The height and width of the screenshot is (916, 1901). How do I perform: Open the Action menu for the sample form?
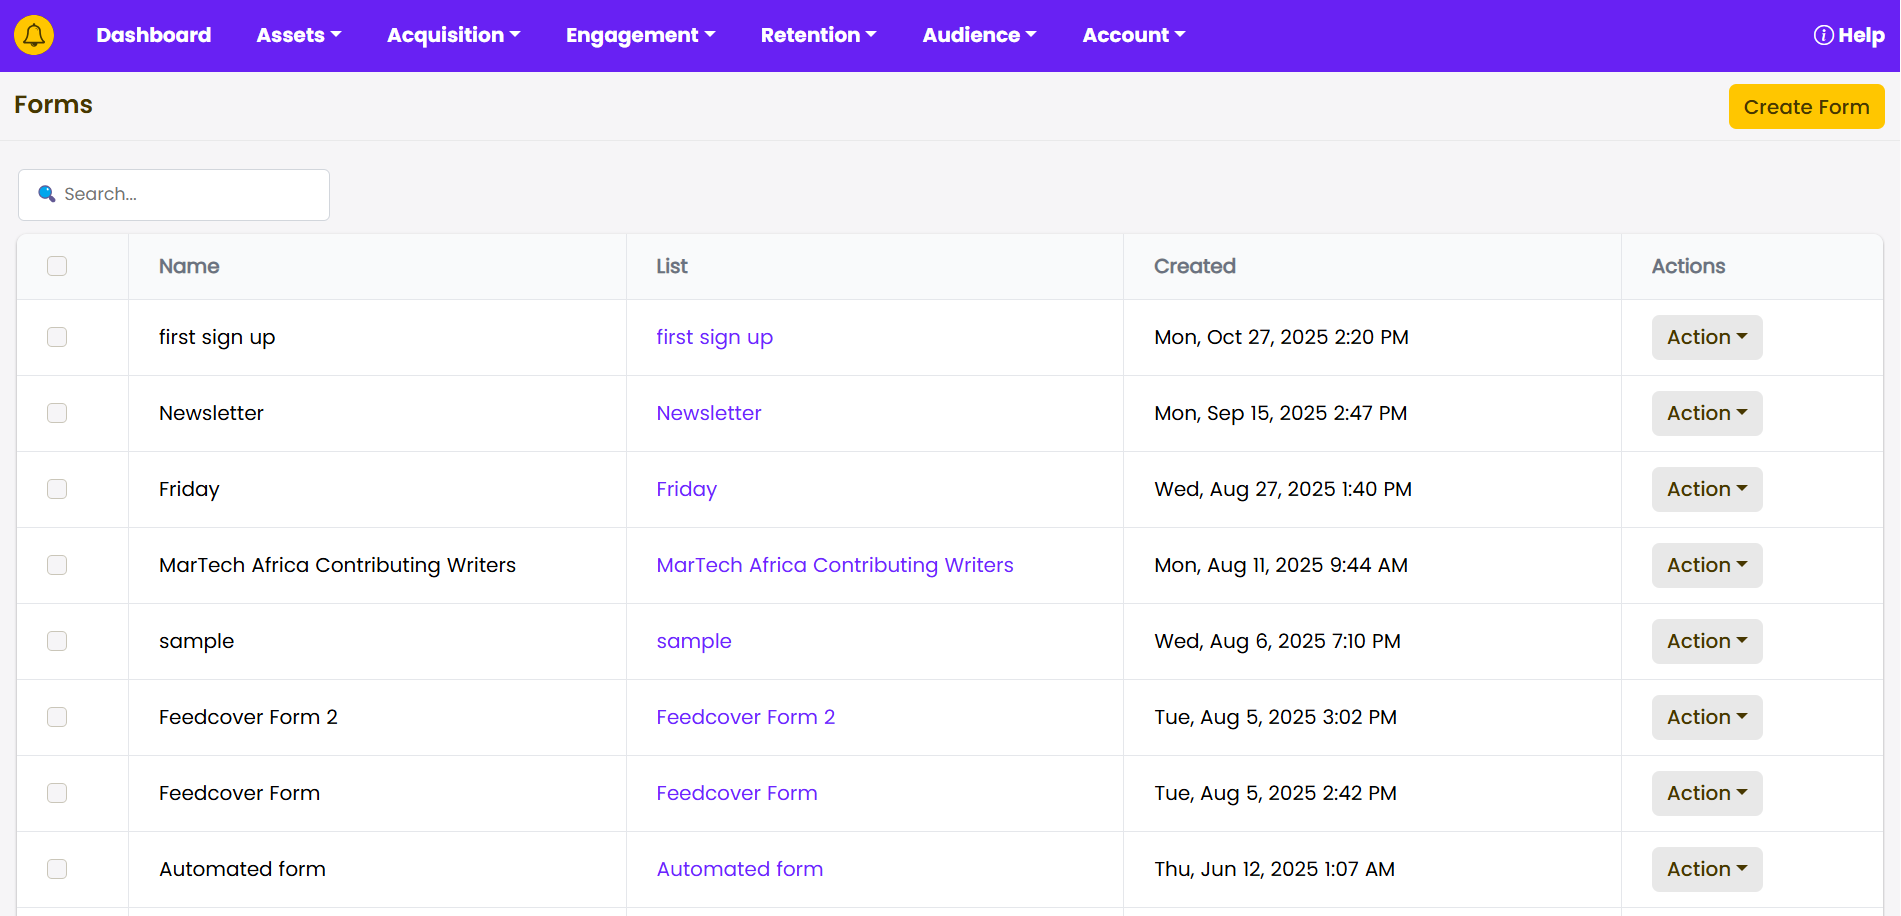[1706, 641]
